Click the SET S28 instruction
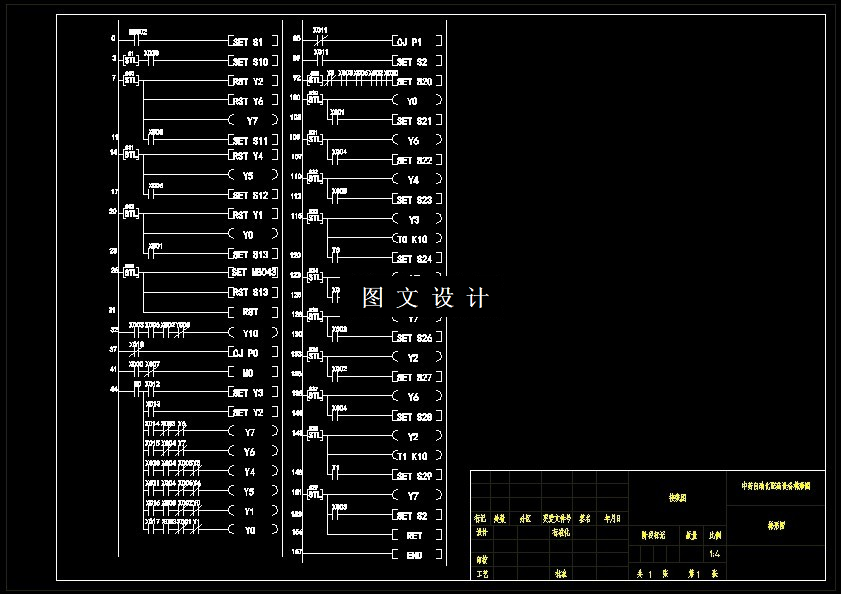Viewport: 841px width, 594px height. coord(417,416)
